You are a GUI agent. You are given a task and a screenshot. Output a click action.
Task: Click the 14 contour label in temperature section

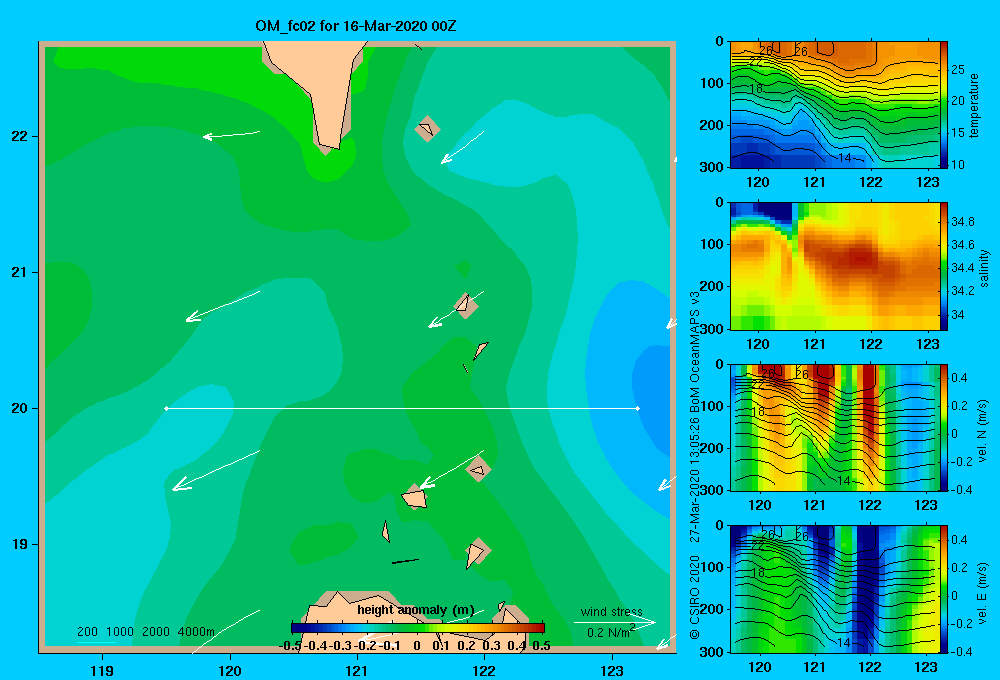844,158
